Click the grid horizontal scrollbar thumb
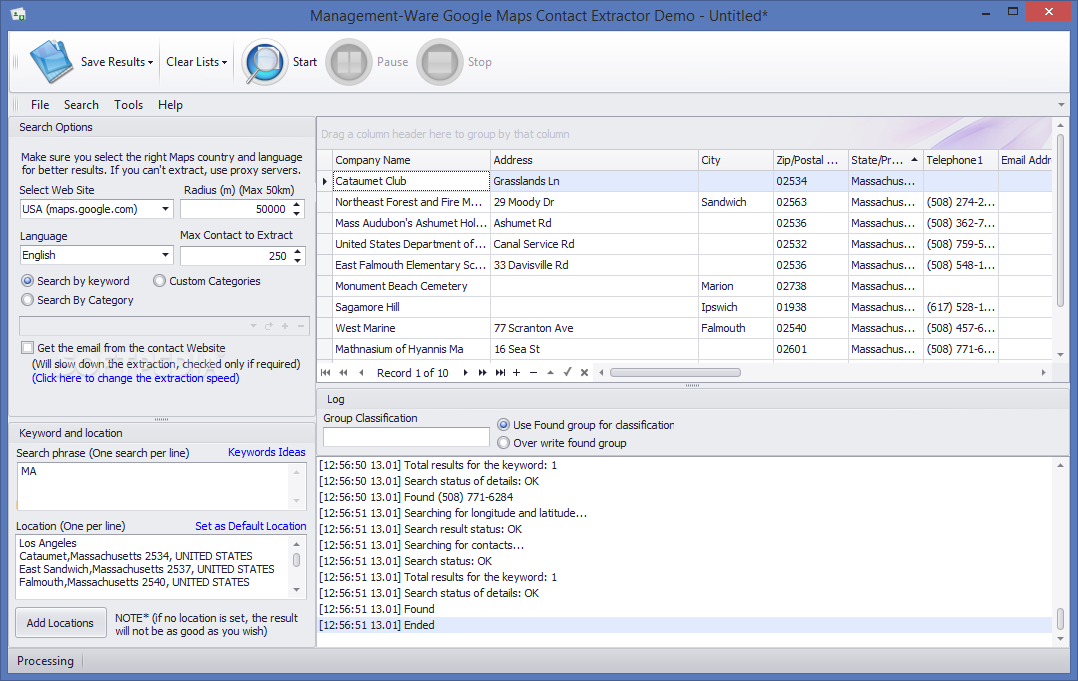 tap(675, 372)
